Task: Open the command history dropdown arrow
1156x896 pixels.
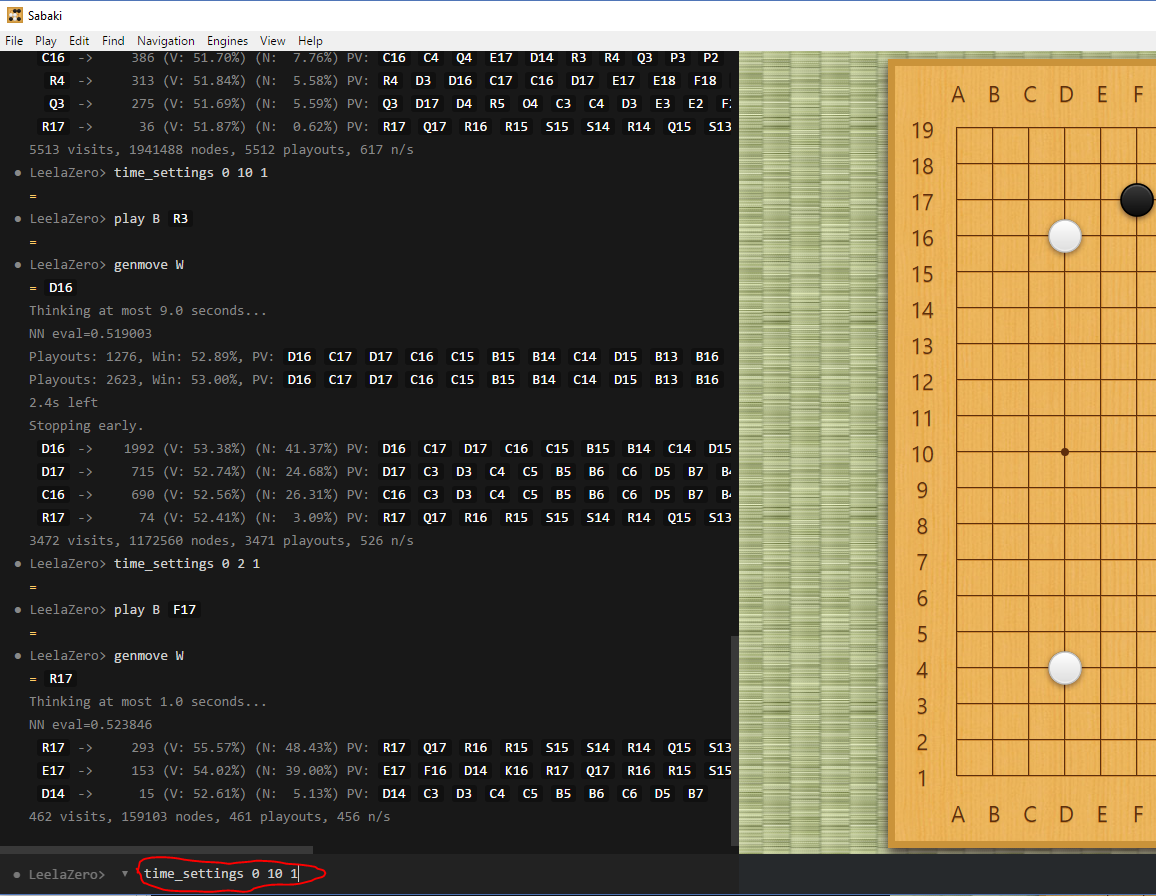Action: (x=124, y=873)
